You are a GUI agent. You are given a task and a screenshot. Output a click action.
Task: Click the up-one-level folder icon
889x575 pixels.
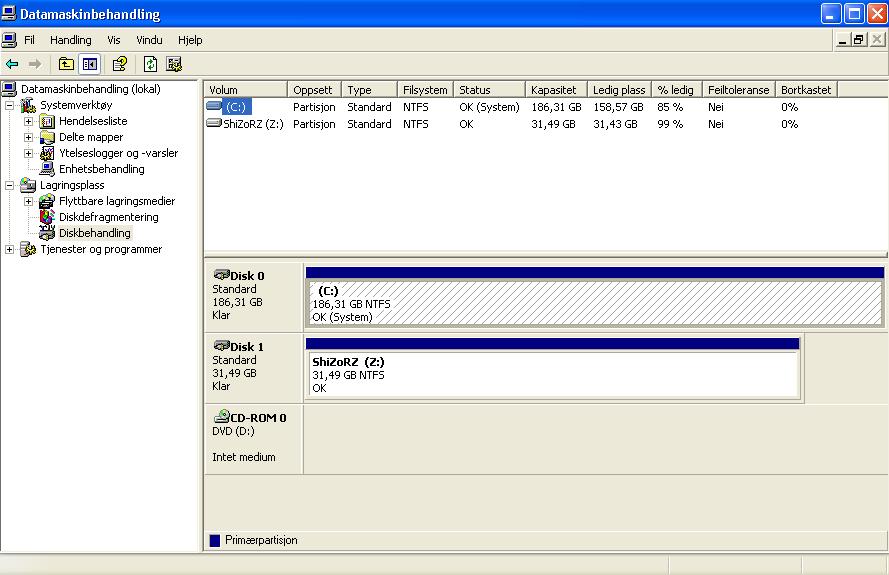pyautogui.click(x=66, y=64)
